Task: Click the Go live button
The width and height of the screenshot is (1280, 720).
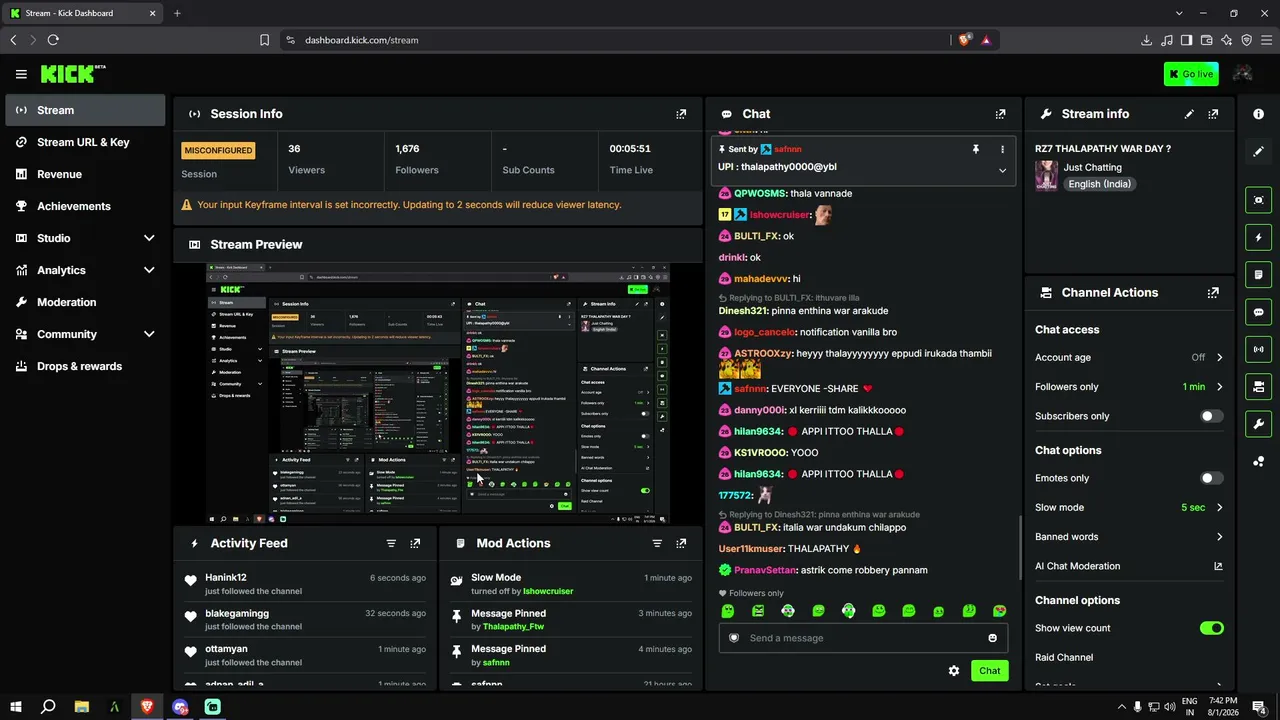Action: [1191, 74]
